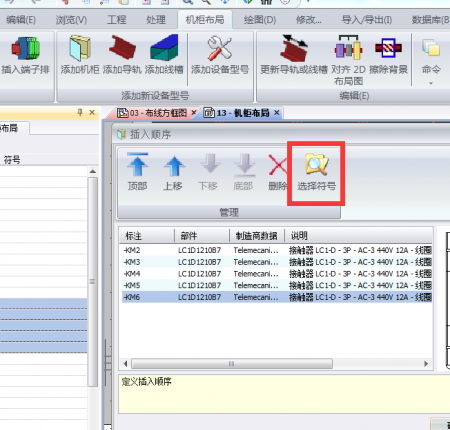The height and width of the screenshot is (430, 450).
Task: Expand the 命令 dropdown
Action: 431,62
